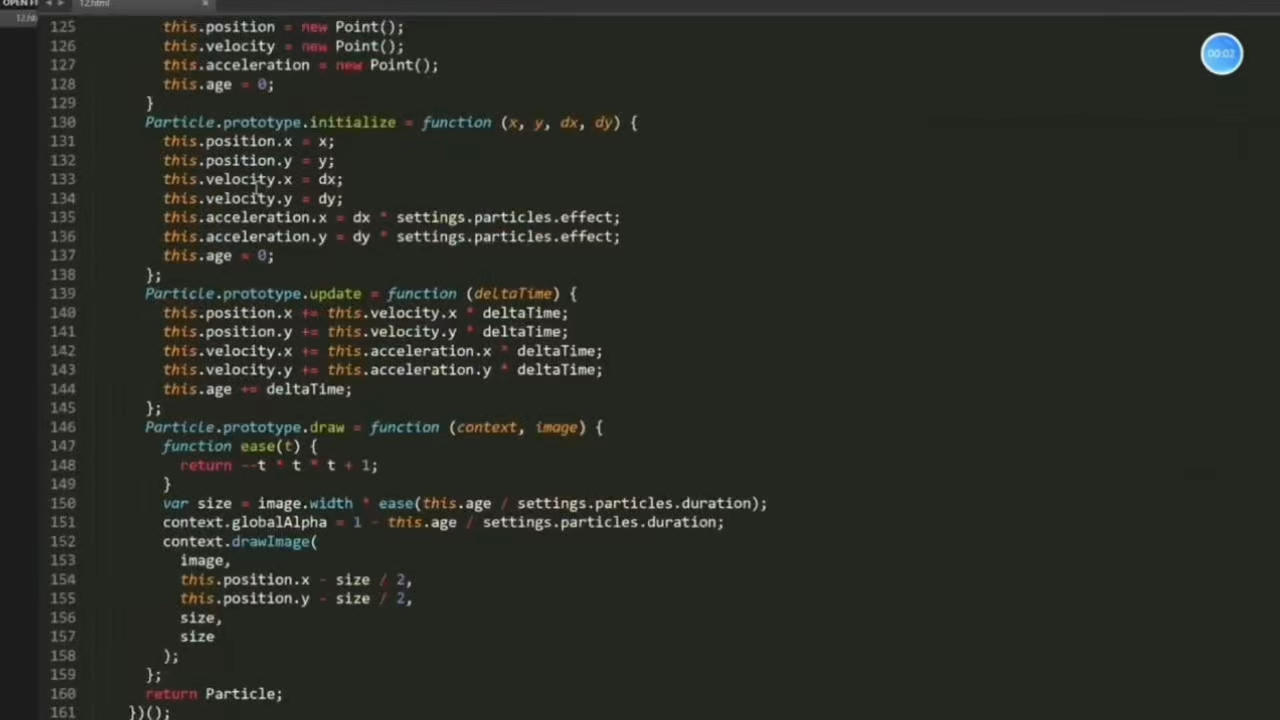Click line number 160 in the gutter
This screenshot has width=1280, height=720.
[62, 693]
